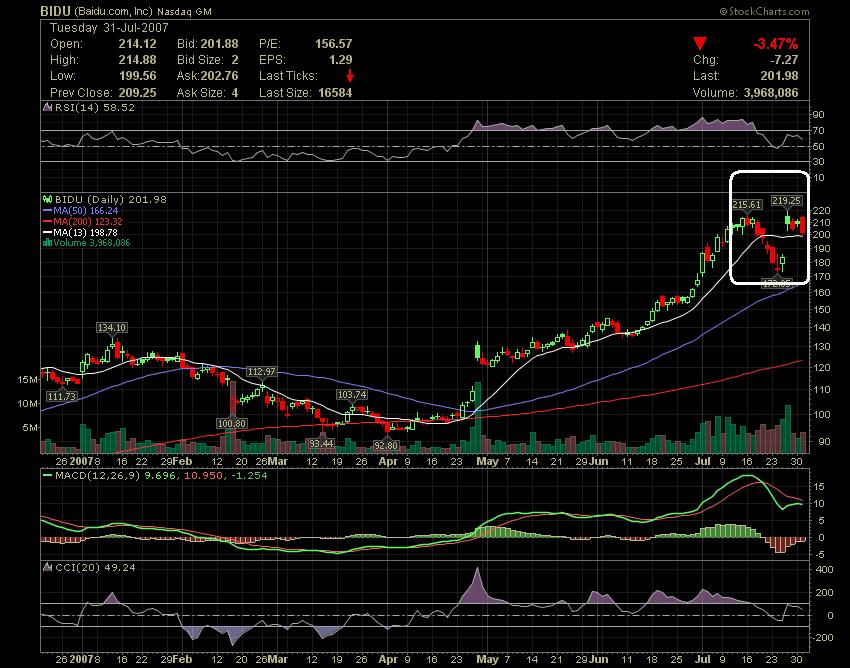850x668 pixels.
Task: Click the Chg value -7.27
Action: [x=784, y=60]
